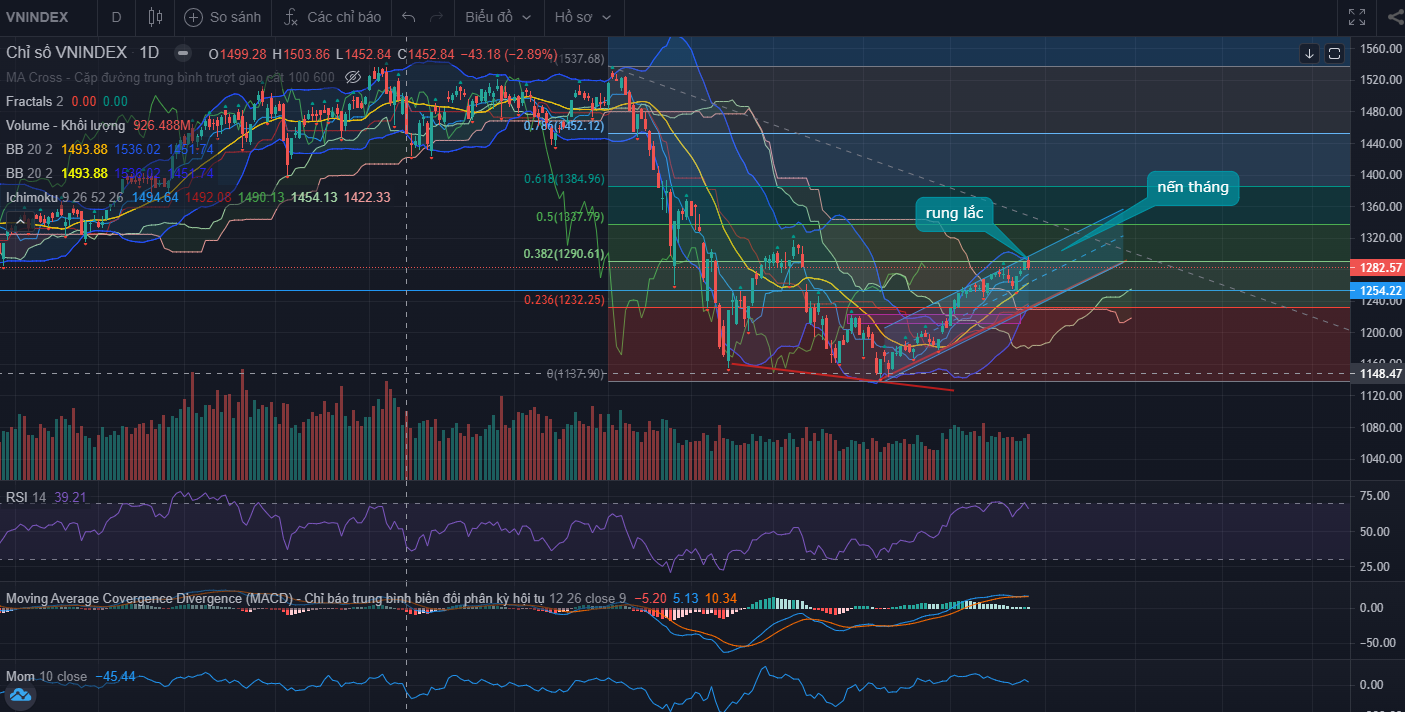Click the share icon at top right
The width and height of the screenshot is (1405, 712).
[x=1395, y=17]
